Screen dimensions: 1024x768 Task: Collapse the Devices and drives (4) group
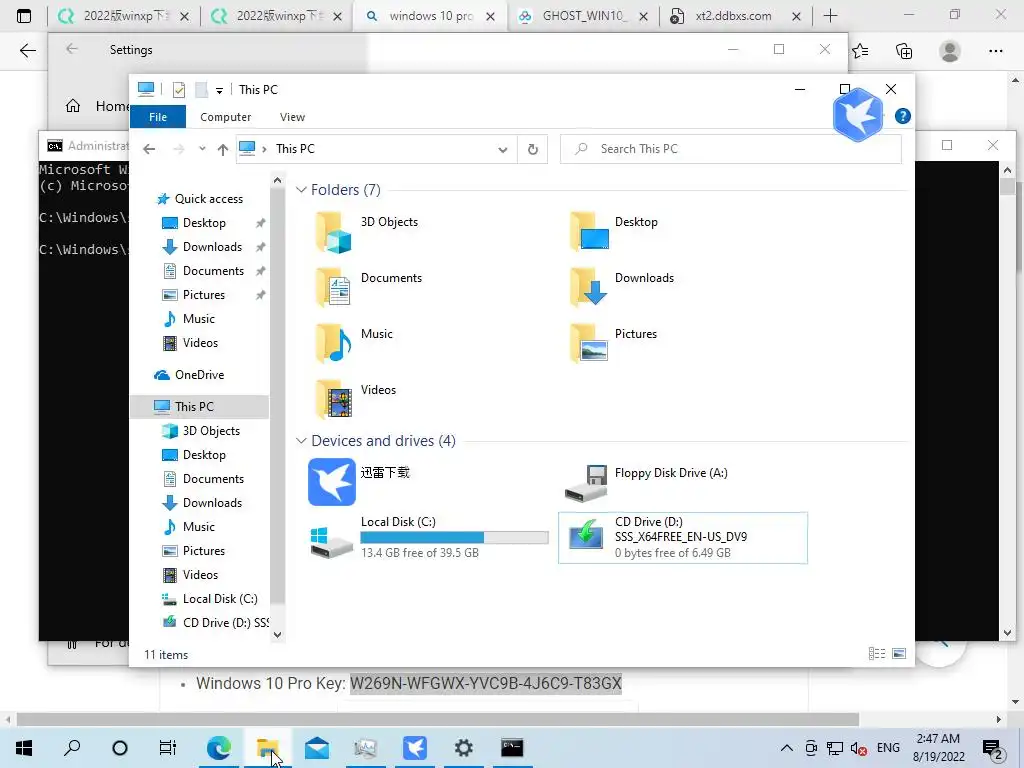301,441
